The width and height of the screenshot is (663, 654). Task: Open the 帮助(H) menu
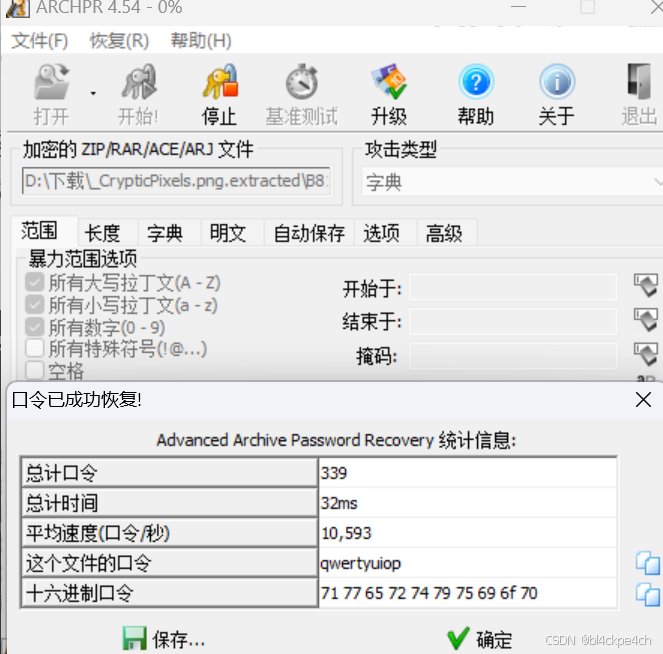[x=201, y=41]
